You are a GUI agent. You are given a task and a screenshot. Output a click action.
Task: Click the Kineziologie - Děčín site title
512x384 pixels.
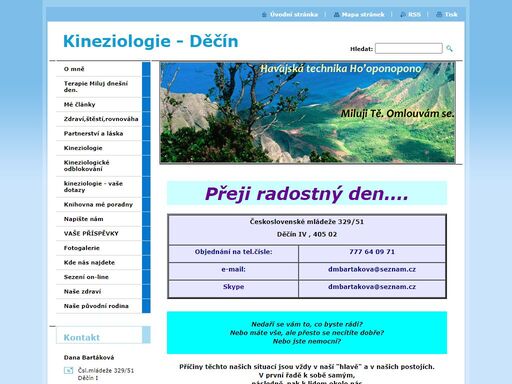point(151,41)
